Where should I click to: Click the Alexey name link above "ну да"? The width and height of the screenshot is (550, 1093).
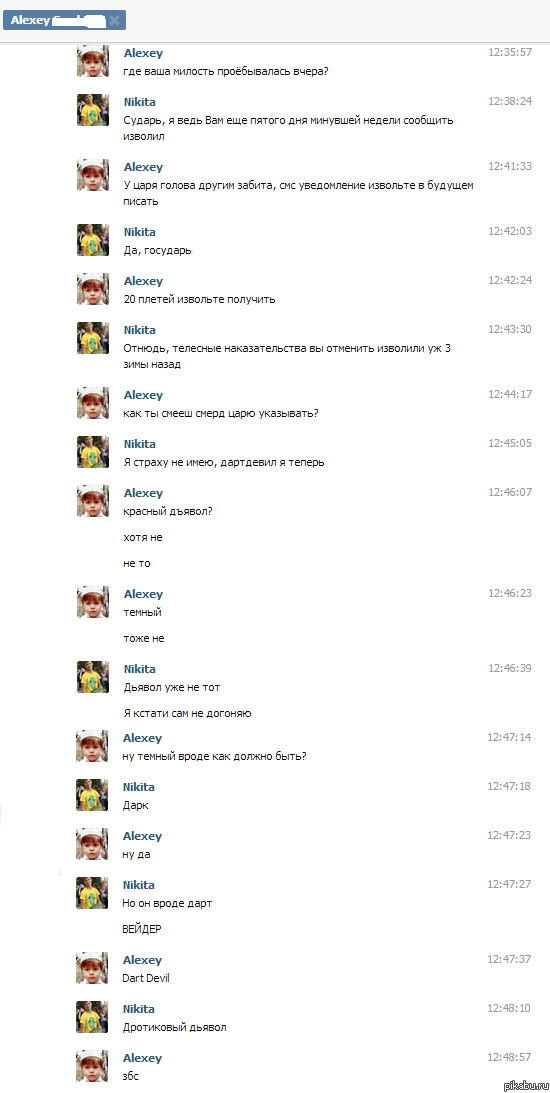[x=142, y=836]
